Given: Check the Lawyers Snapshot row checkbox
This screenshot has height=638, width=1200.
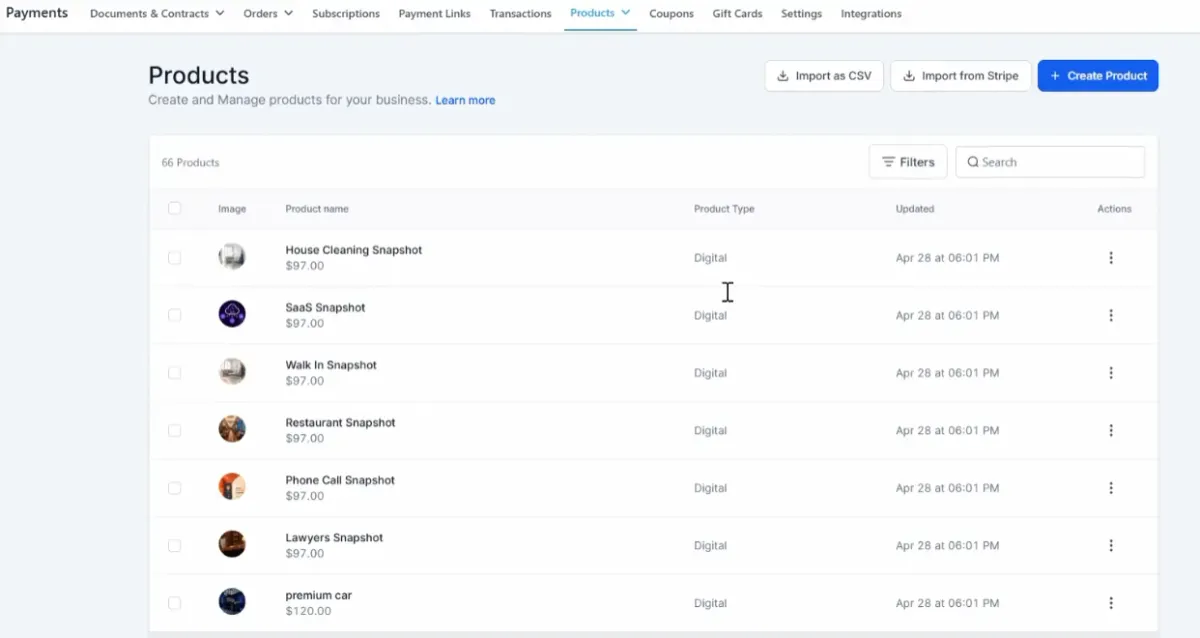Looking at the screenshot, I should [175, 545].
